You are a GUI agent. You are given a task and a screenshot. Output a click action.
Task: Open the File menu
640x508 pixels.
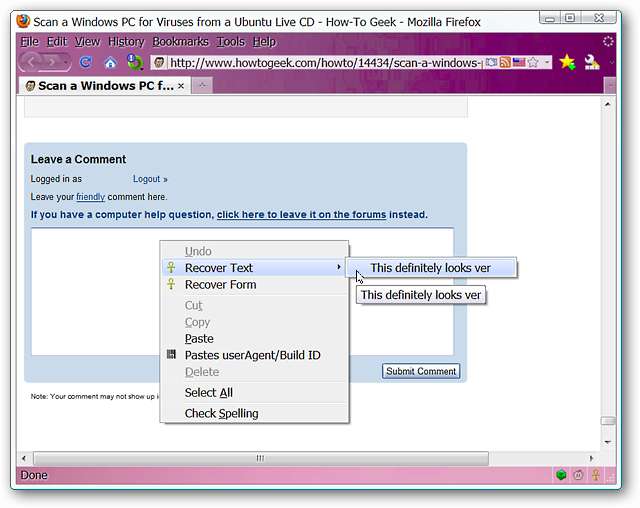[x=29, y=42]
